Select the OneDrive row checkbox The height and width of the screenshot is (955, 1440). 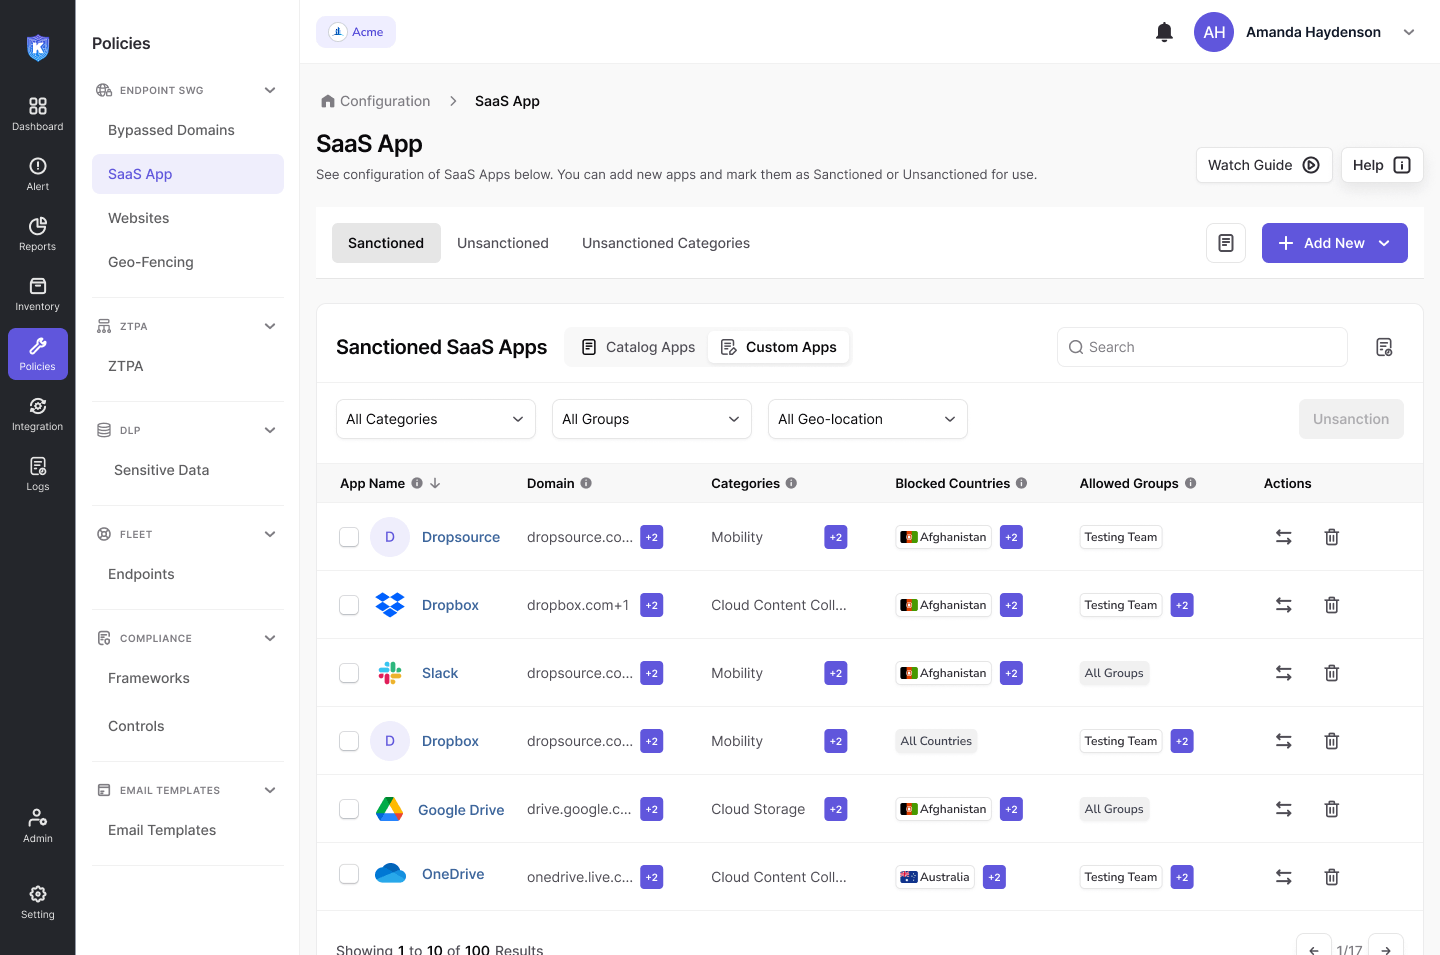coord(349,874)
